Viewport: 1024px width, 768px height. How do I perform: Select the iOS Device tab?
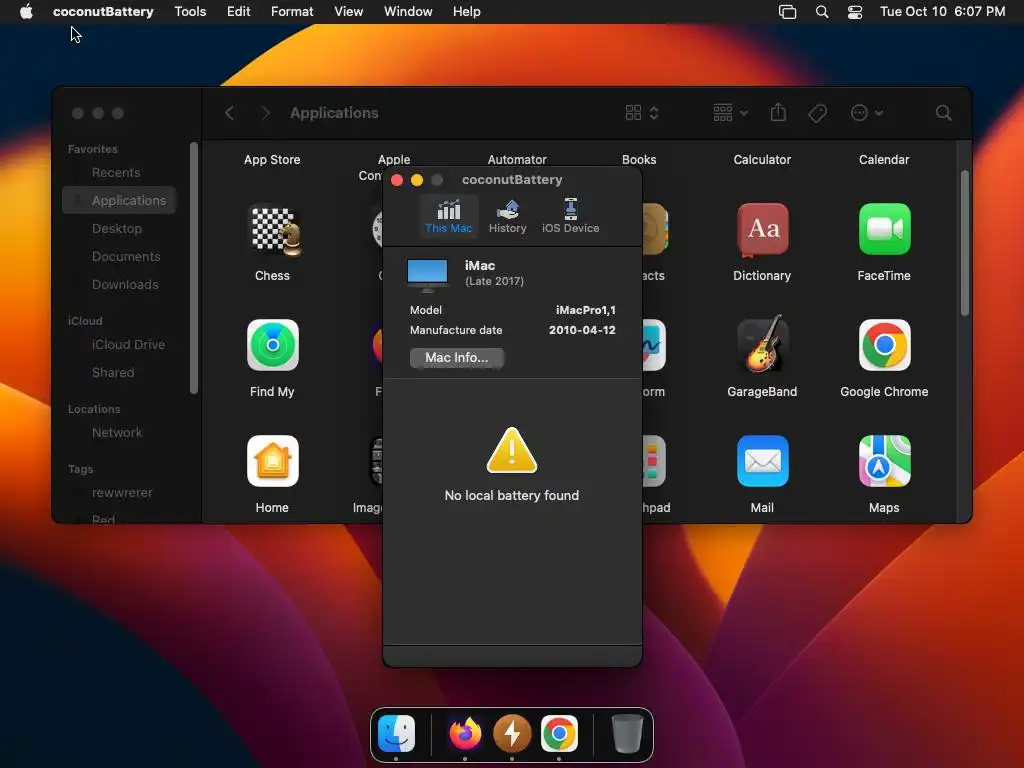[x=570, y=216]
